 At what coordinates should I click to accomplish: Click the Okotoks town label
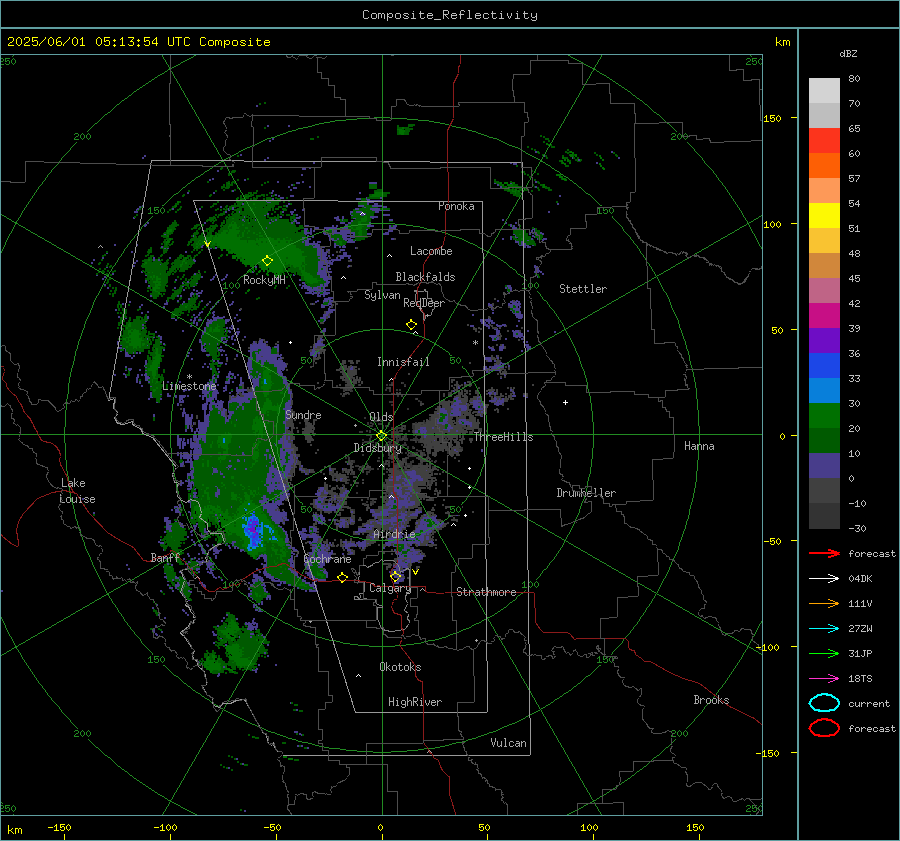[400, 667]
